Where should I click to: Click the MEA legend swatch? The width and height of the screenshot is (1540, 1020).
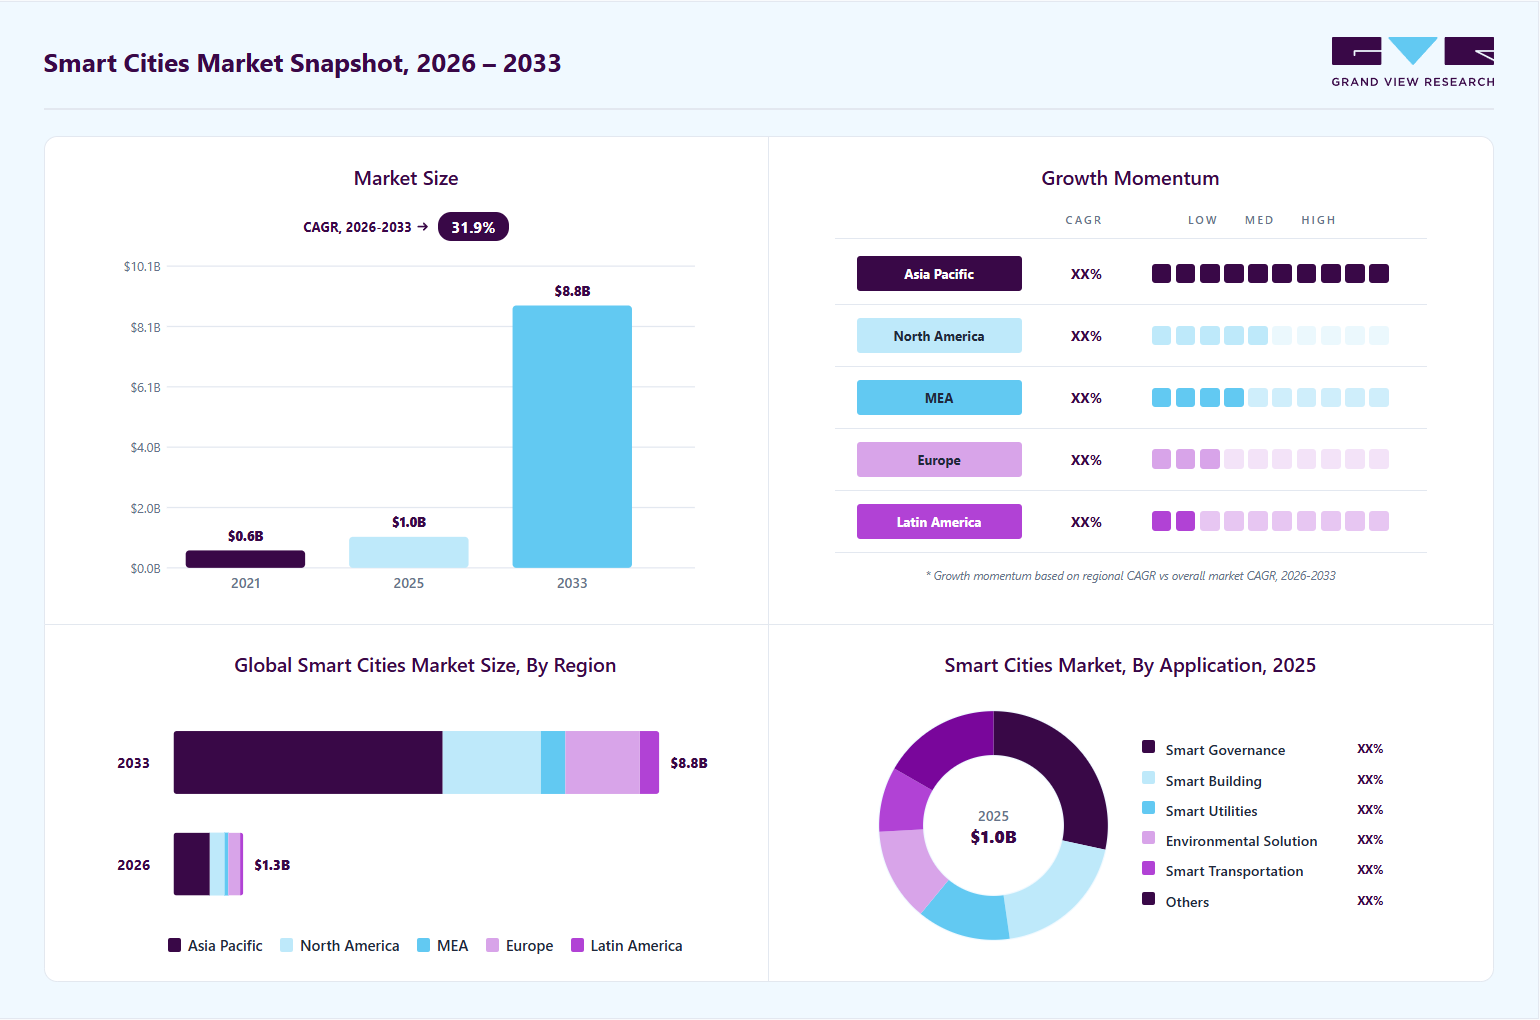tap(424, 945)
